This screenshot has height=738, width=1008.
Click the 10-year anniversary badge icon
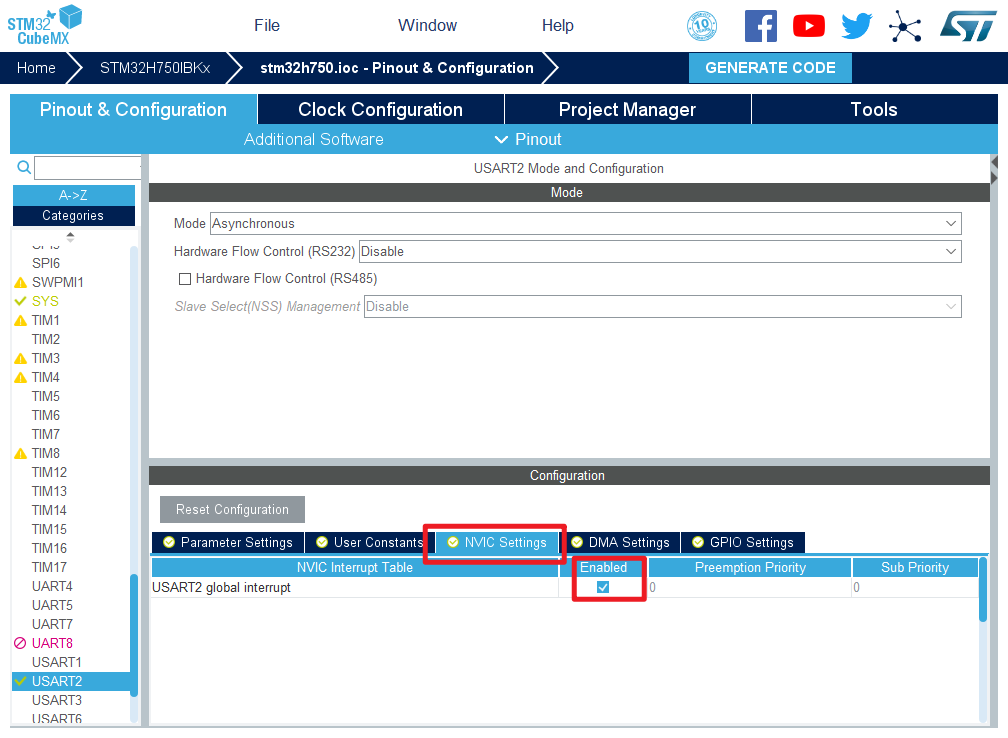pos(702,26)
